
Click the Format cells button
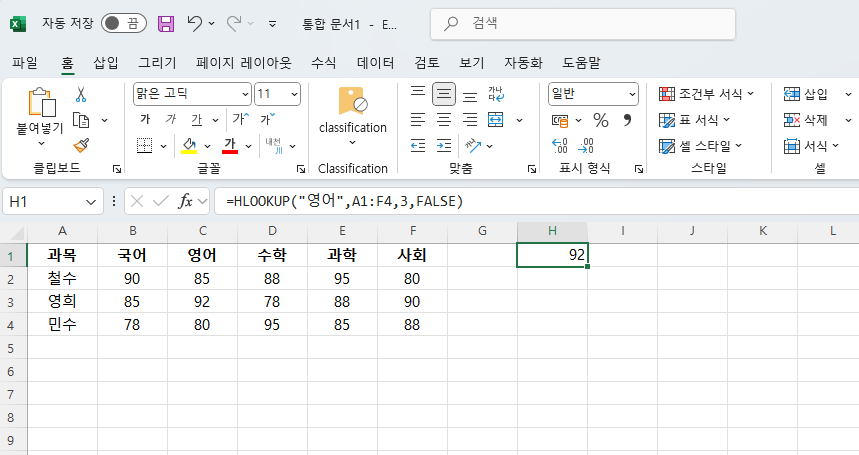tap(811, 146)
